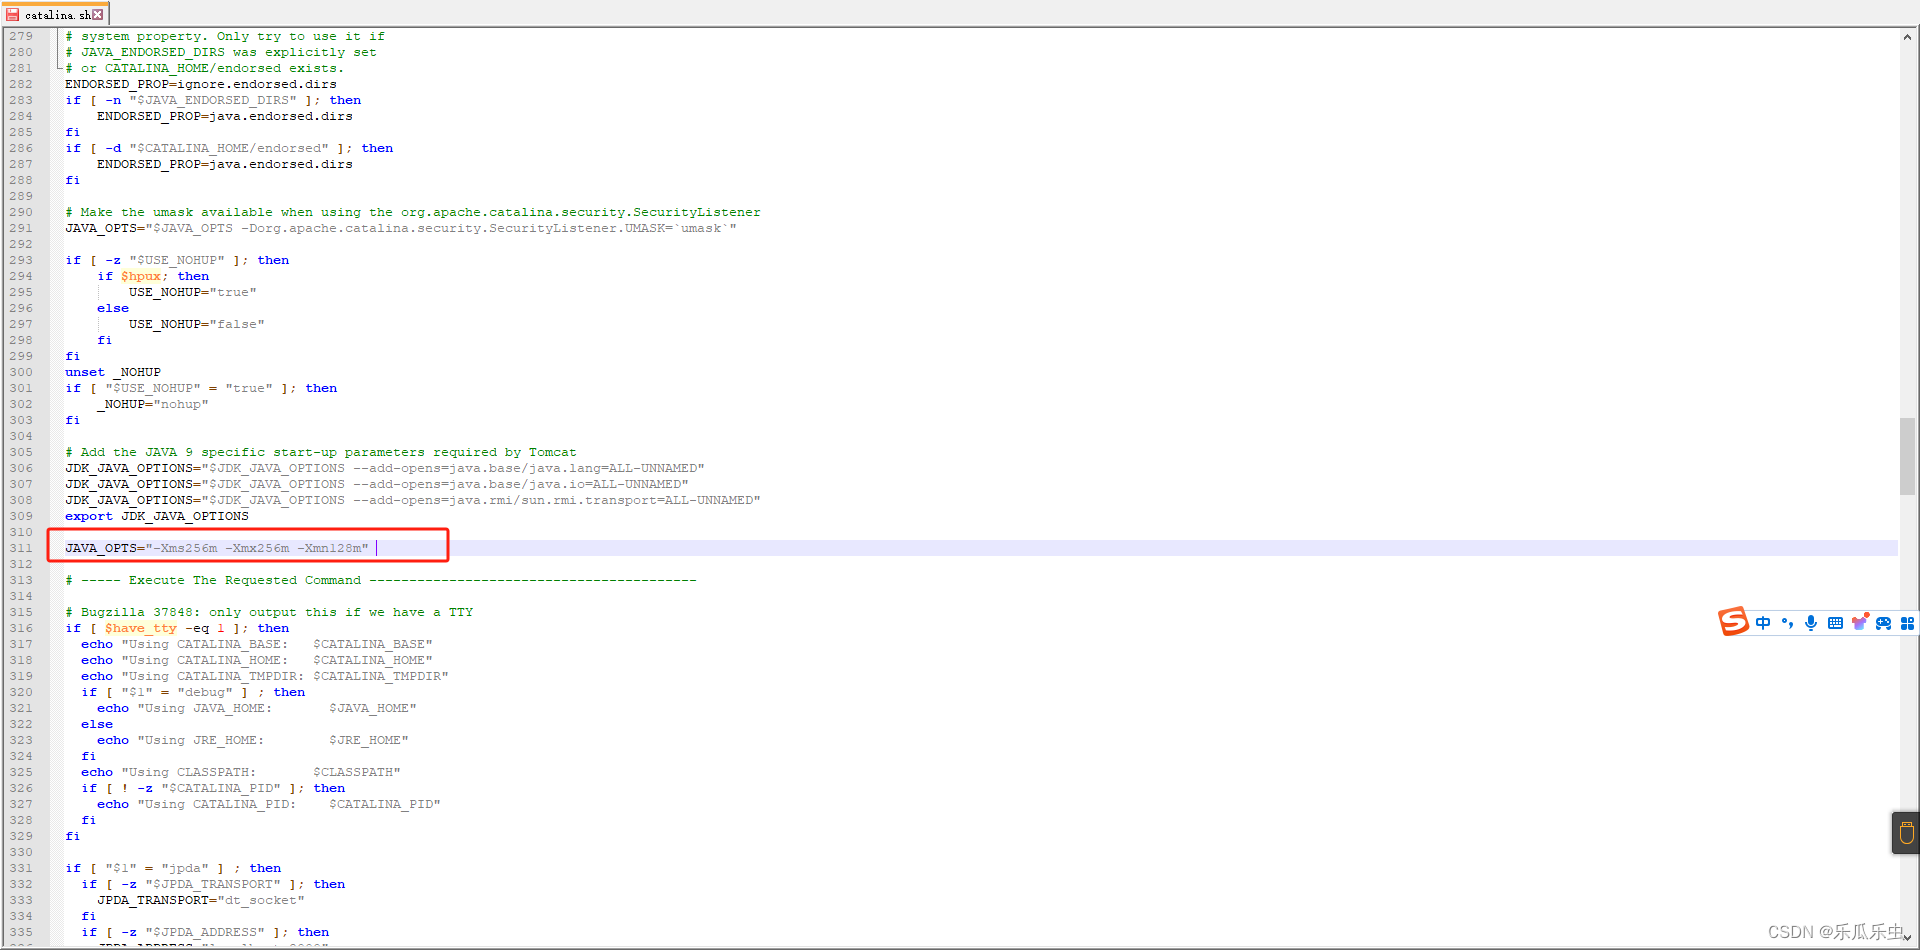Click the floating widget on right edge
The height and width of the screenshot is (950, 1920).
1906,832
